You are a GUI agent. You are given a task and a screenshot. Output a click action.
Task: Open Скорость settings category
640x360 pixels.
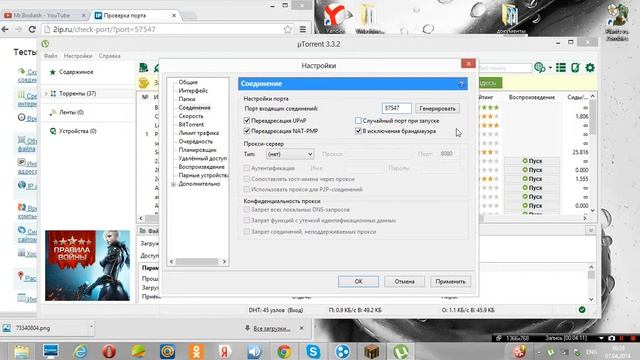pyautogui.click(x=191, y=116)
